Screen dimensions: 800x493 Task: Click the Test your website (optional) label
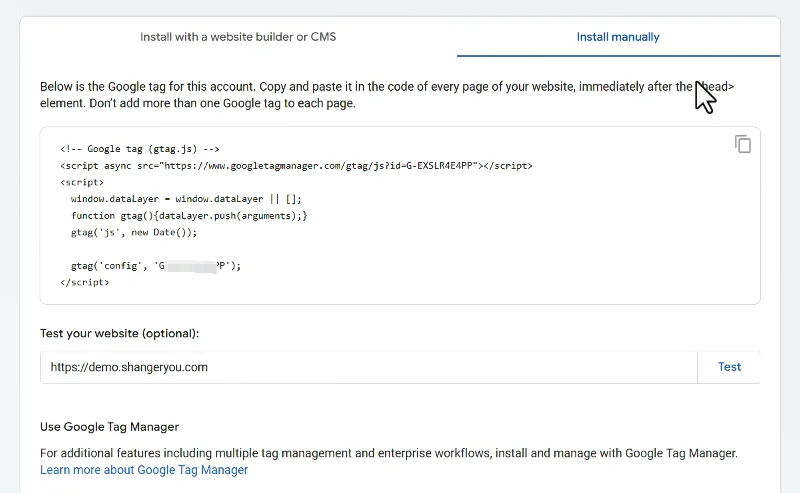tap(119, 333)
